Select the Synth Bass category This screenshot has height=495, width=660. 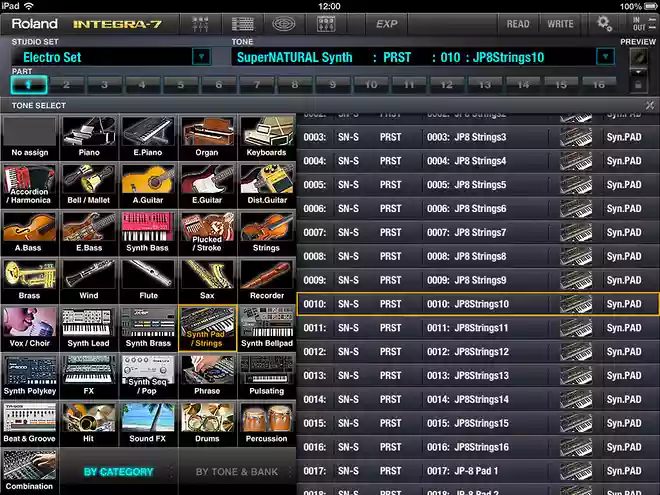[x=148, y=232]
